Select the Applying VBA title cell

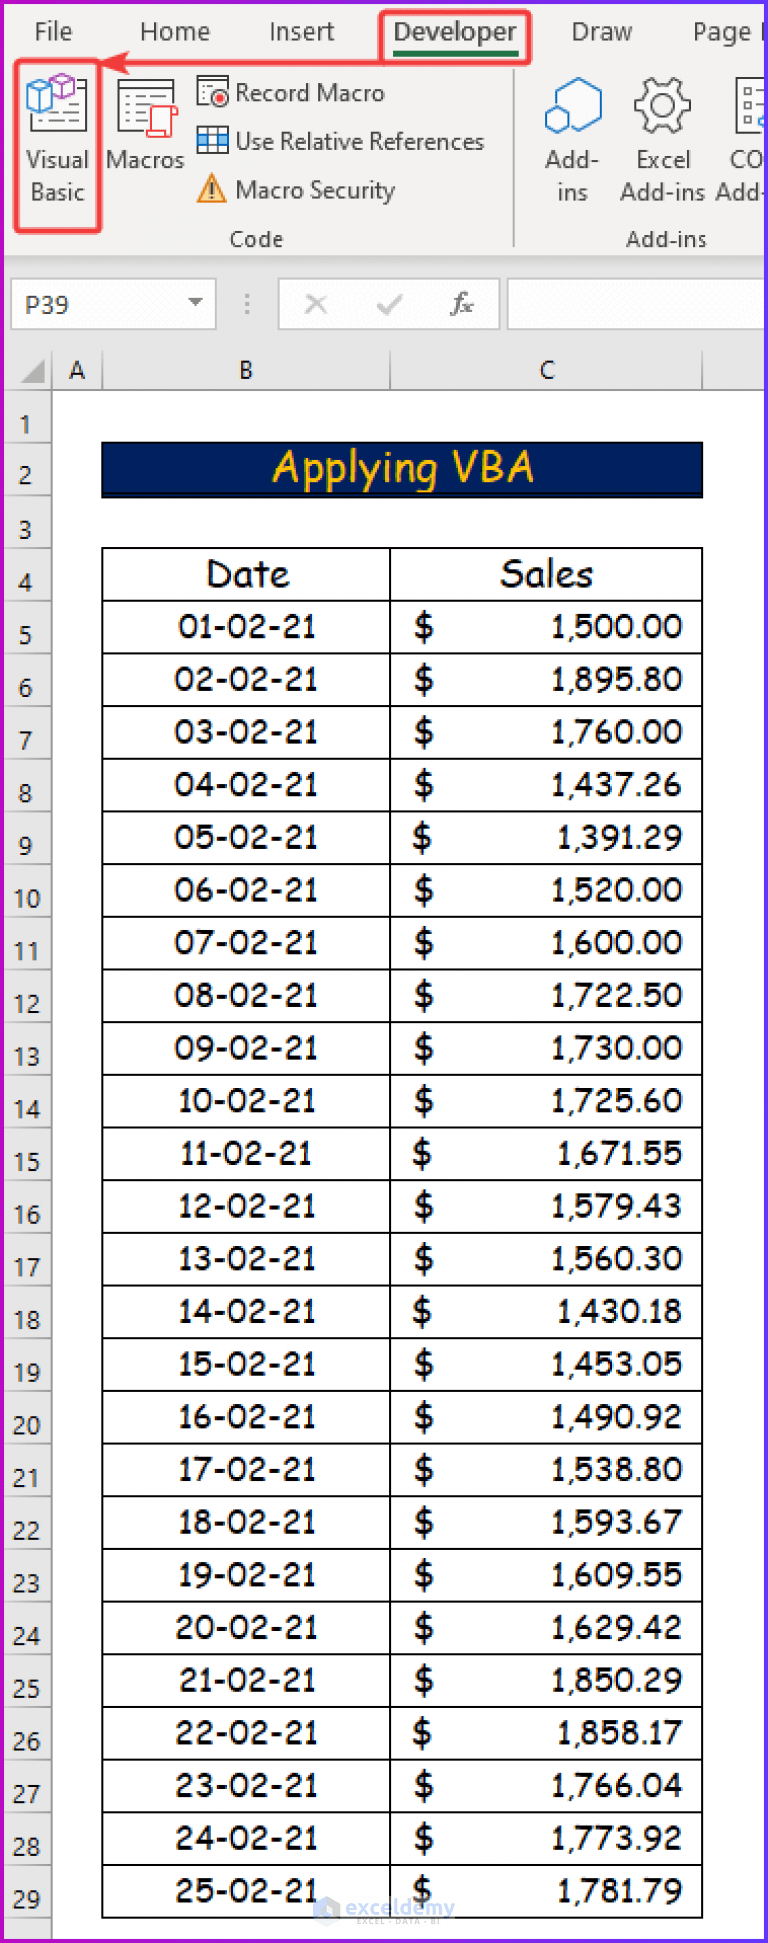coord(402,469)
